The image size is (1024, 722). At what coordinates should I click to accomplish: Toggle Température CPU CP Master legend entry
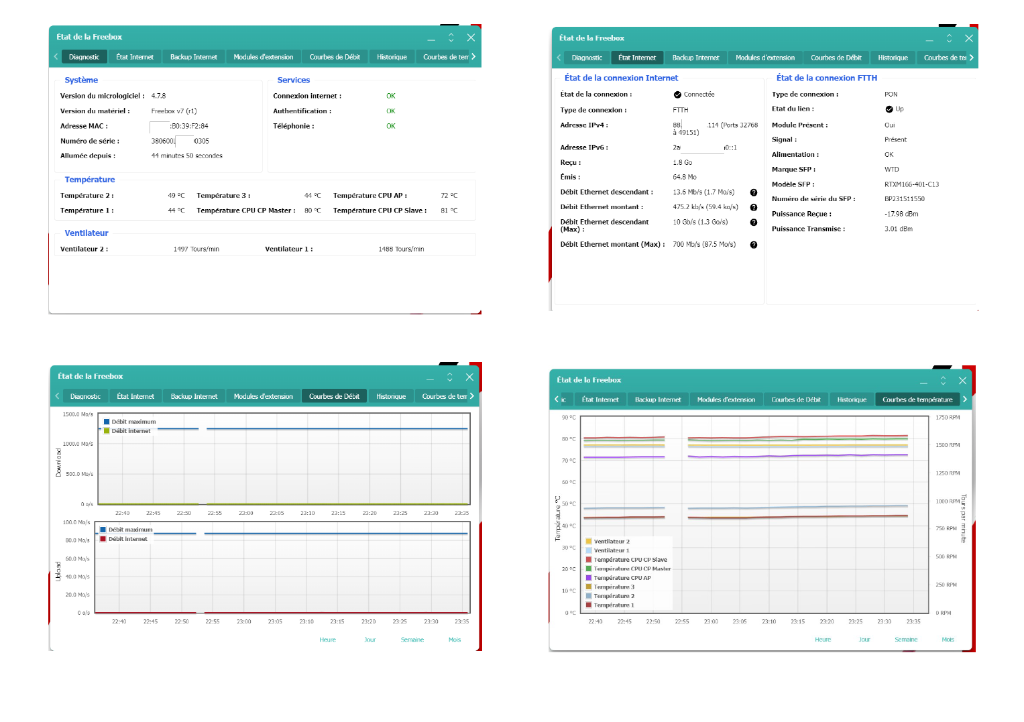coord(628,569)
